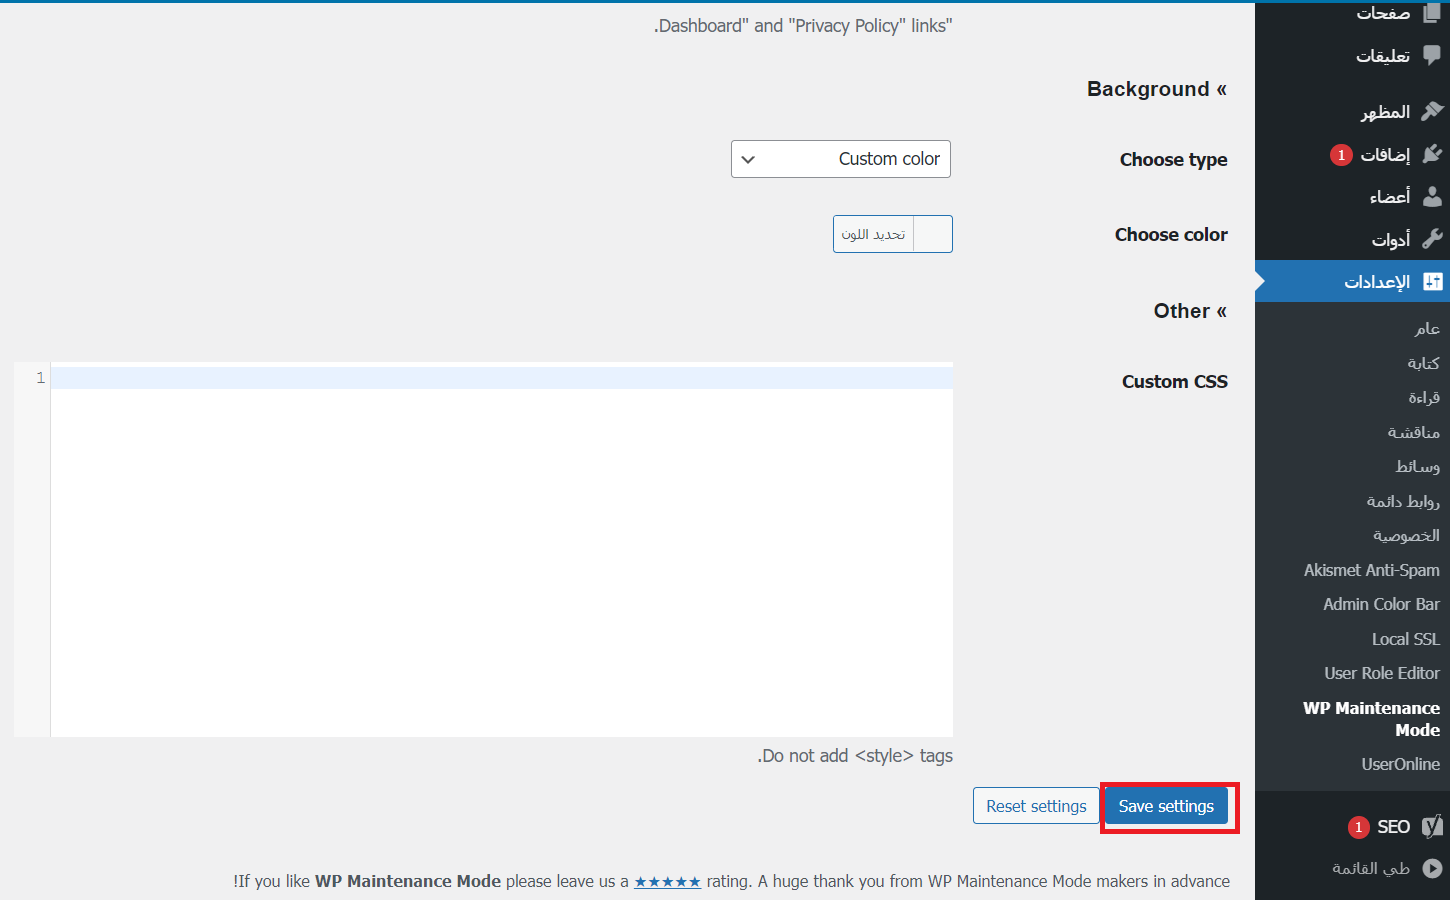Click the Choose color swatch
1450x900 pixels.
click(932, 234)
